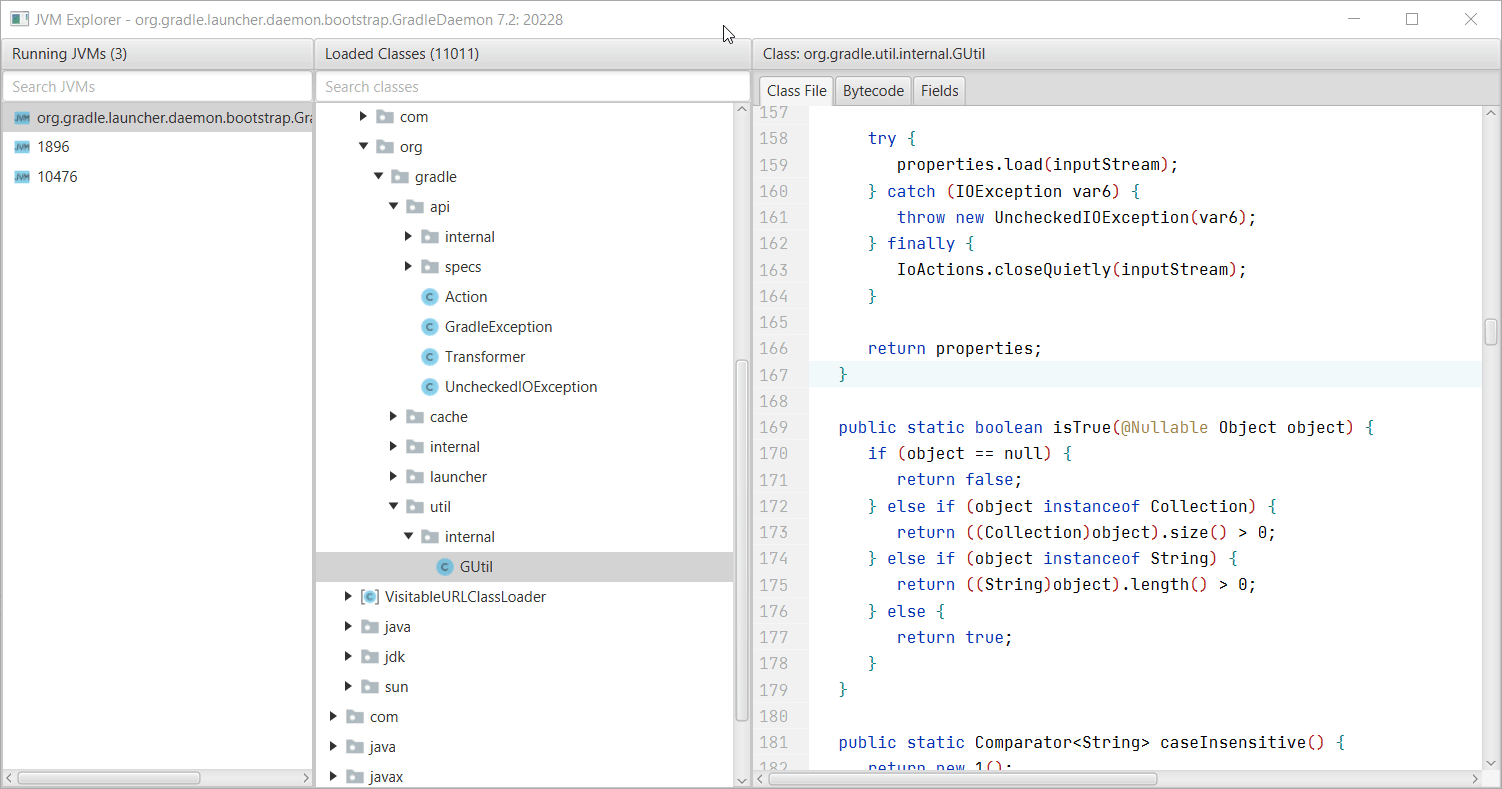This screenshot has height=789, width=1502.
Task: Click the folder icon of the api package
Action: pos(415,207)
